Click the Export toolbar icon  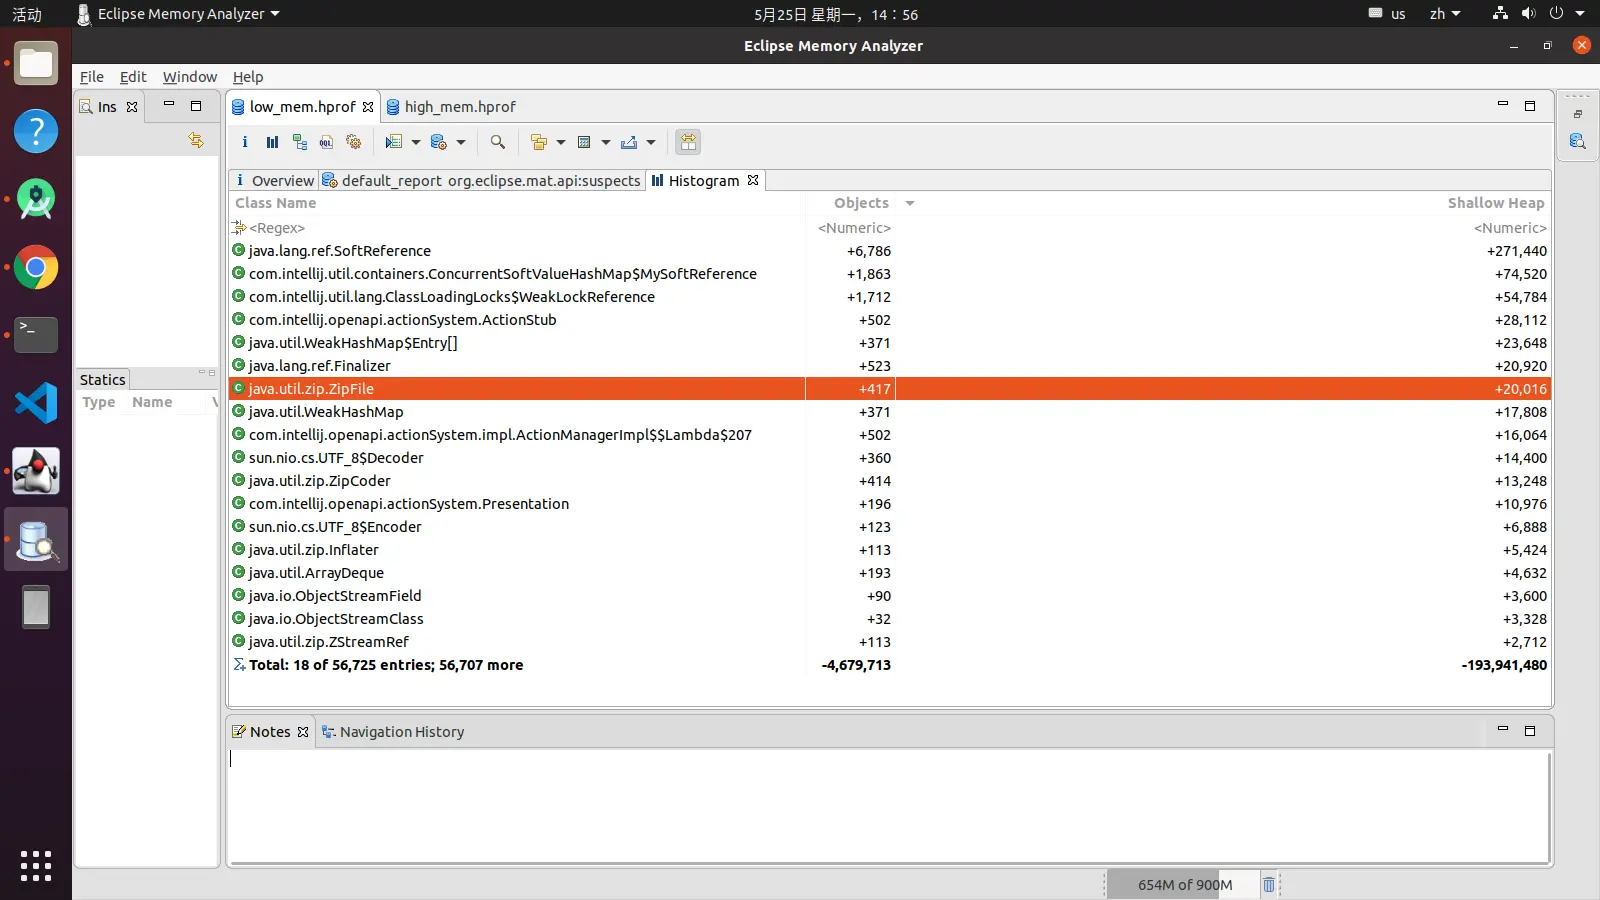tap(629, 142)
